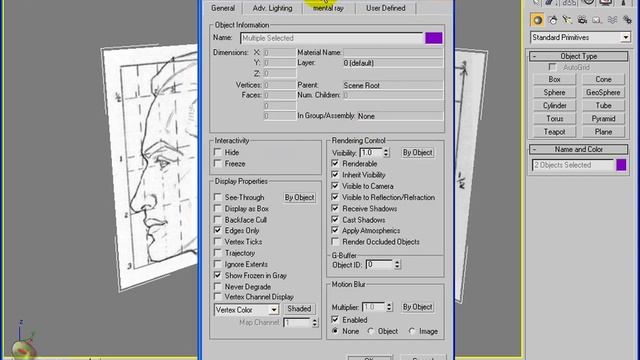Enable Trajectory display

coord(218,253)
